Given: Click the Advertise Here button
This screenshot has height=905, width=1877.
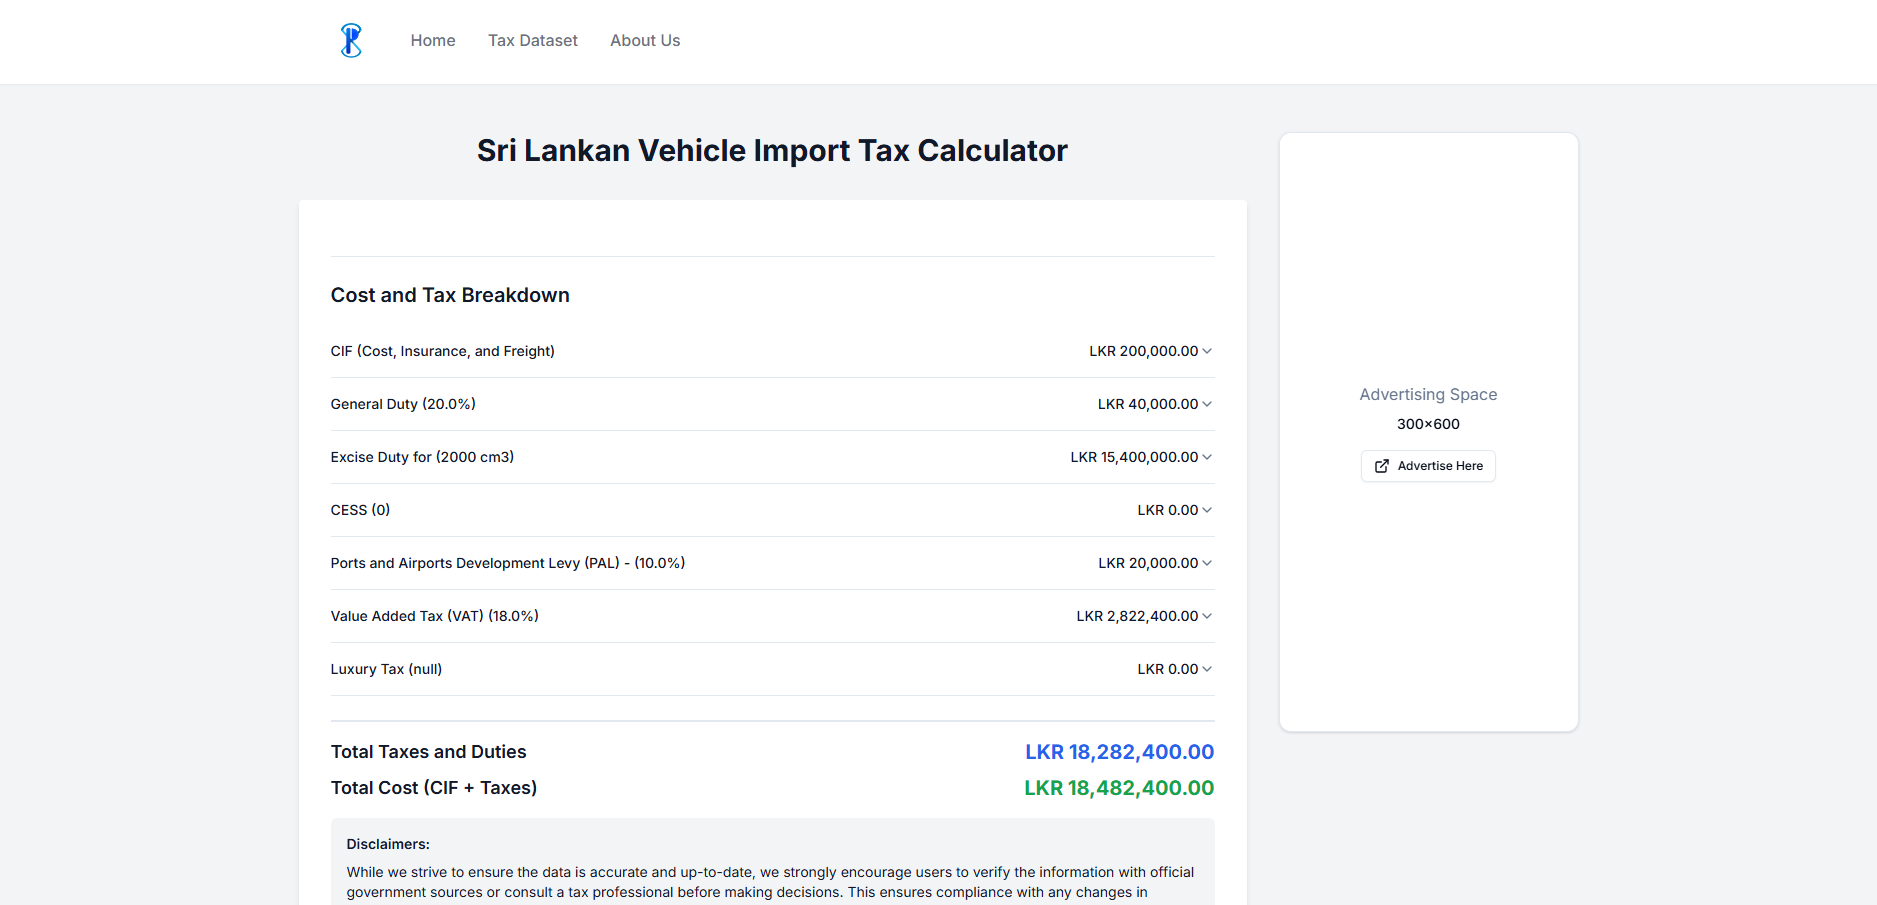Looking at the screenshot, I should click(x=1428, y=466).
